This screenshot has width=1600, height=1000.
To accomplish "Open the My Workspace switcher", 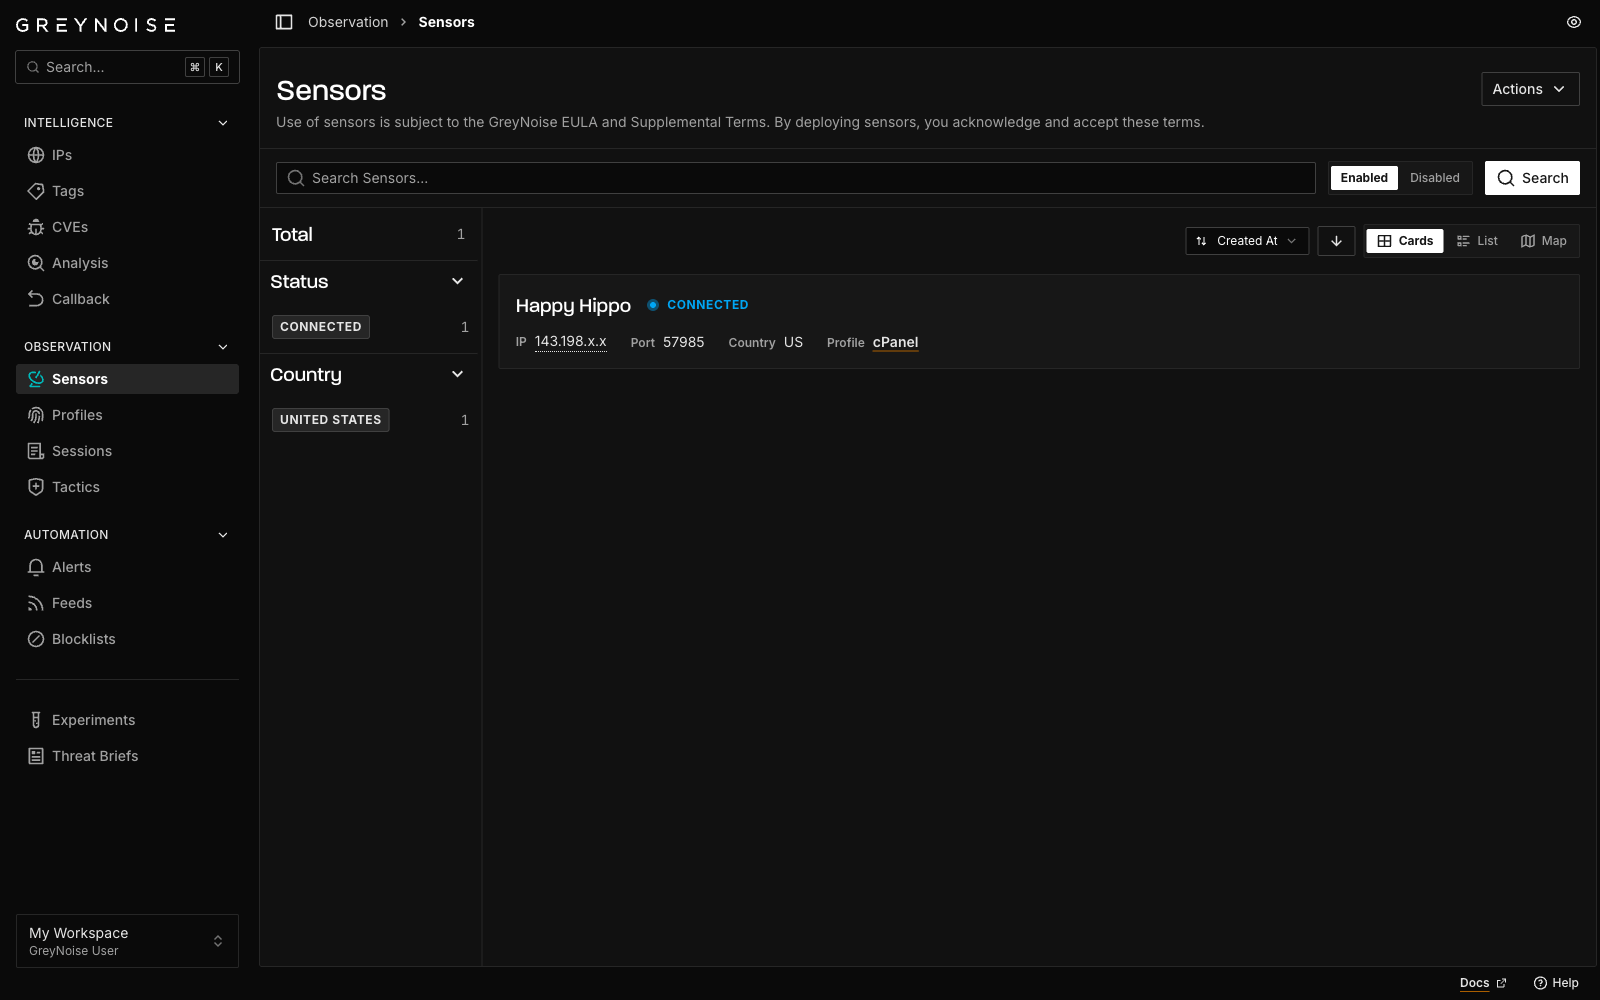I will 127,941.
